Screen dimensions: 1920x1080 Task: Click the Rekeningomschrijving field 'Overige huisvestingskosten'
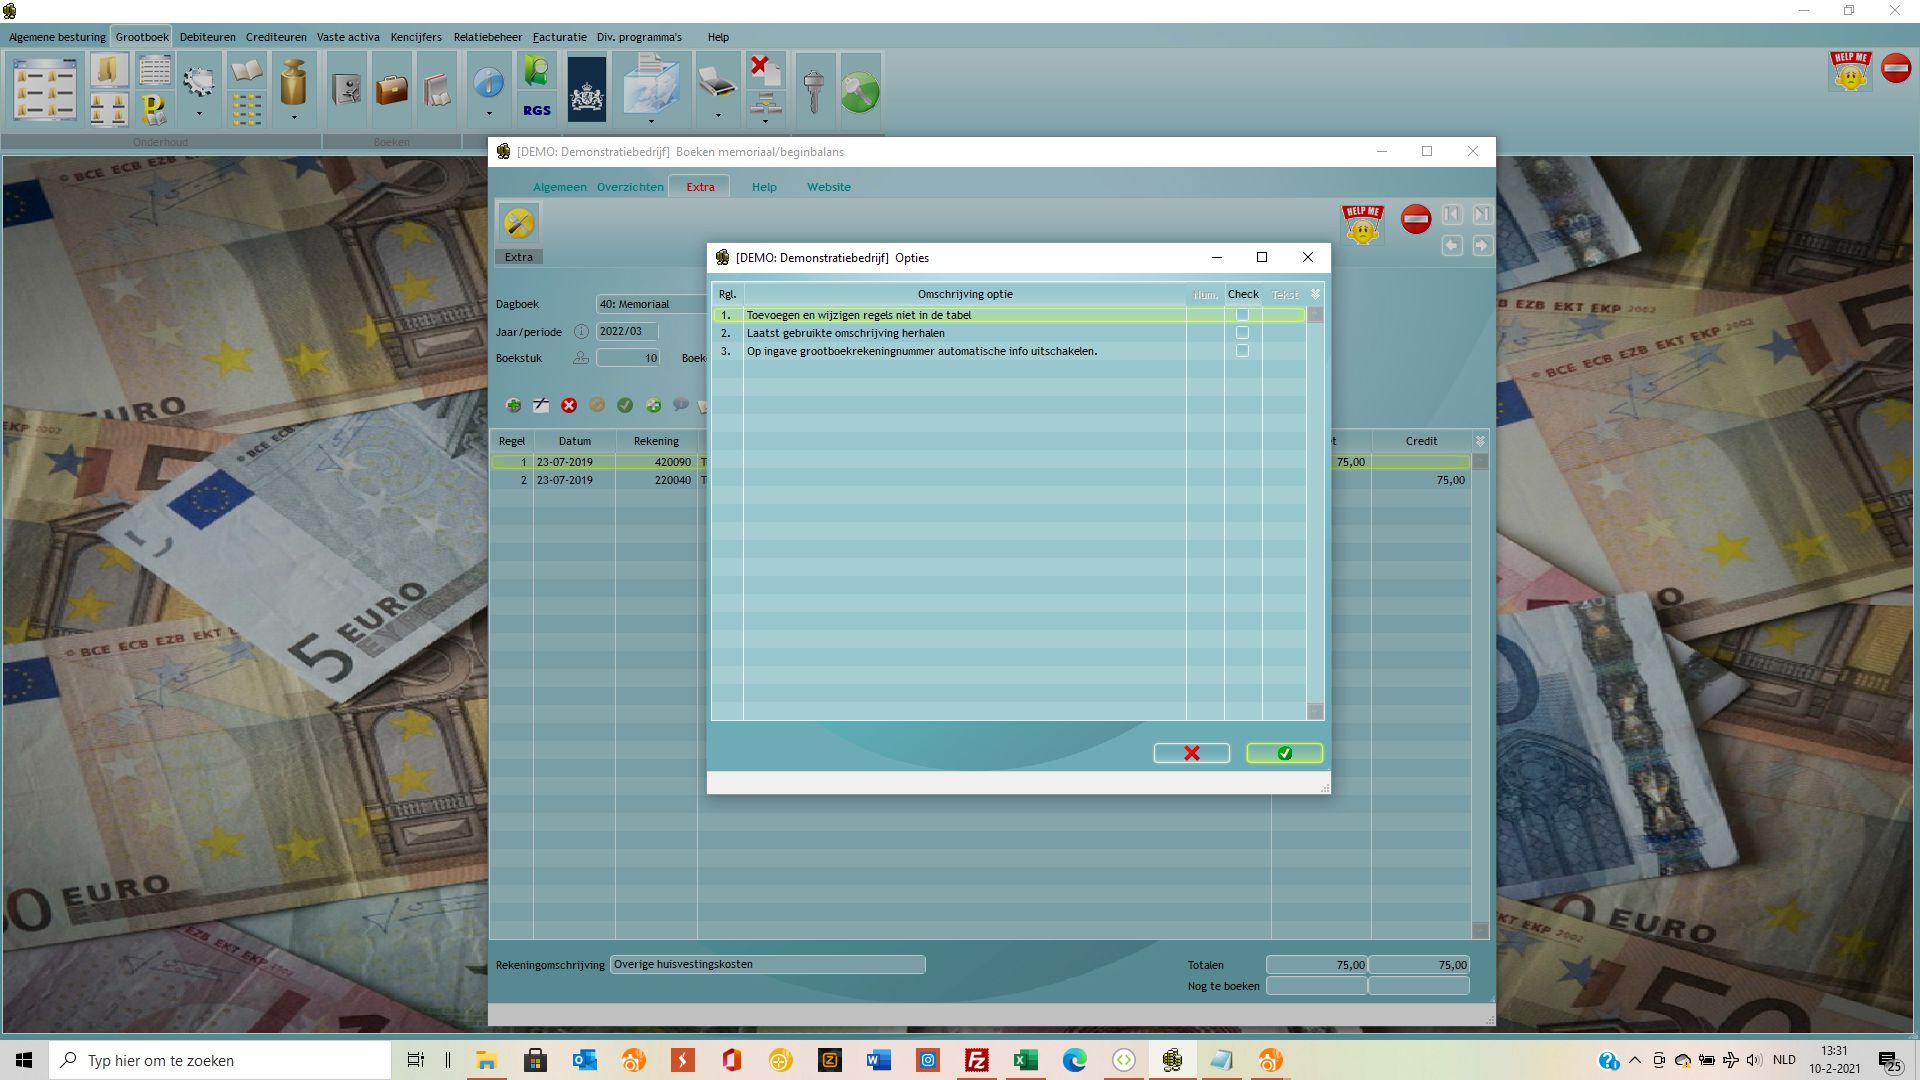click(x=767, y=965)
